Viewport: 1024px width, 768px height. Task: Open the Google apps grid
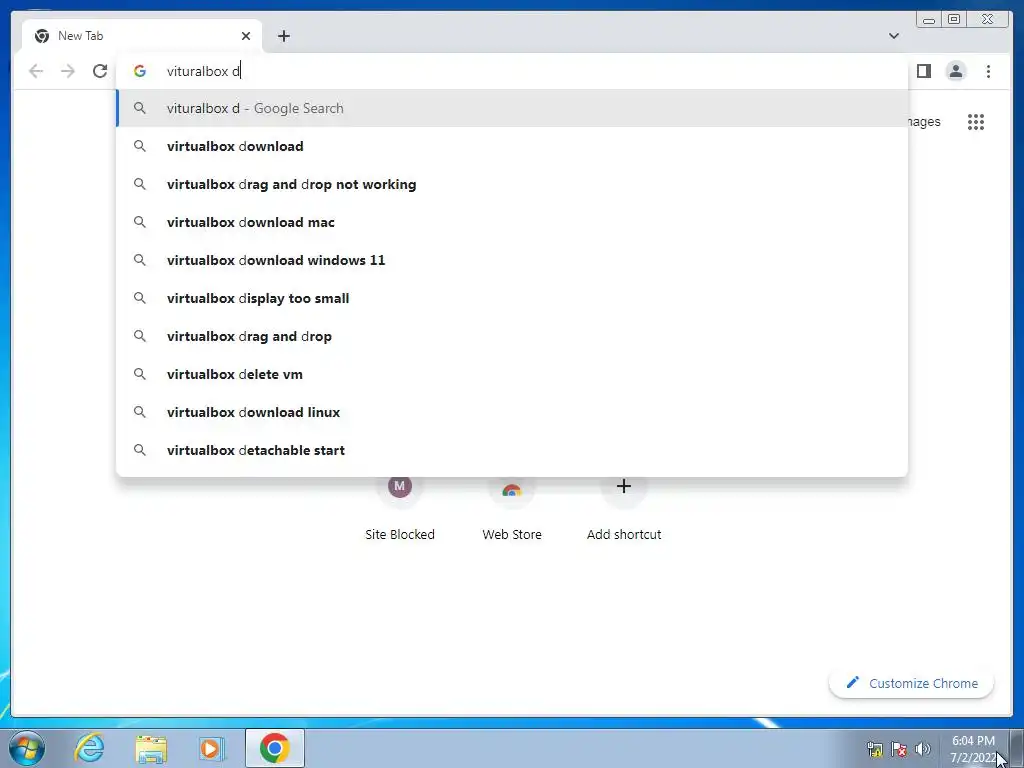pos(976,121)
